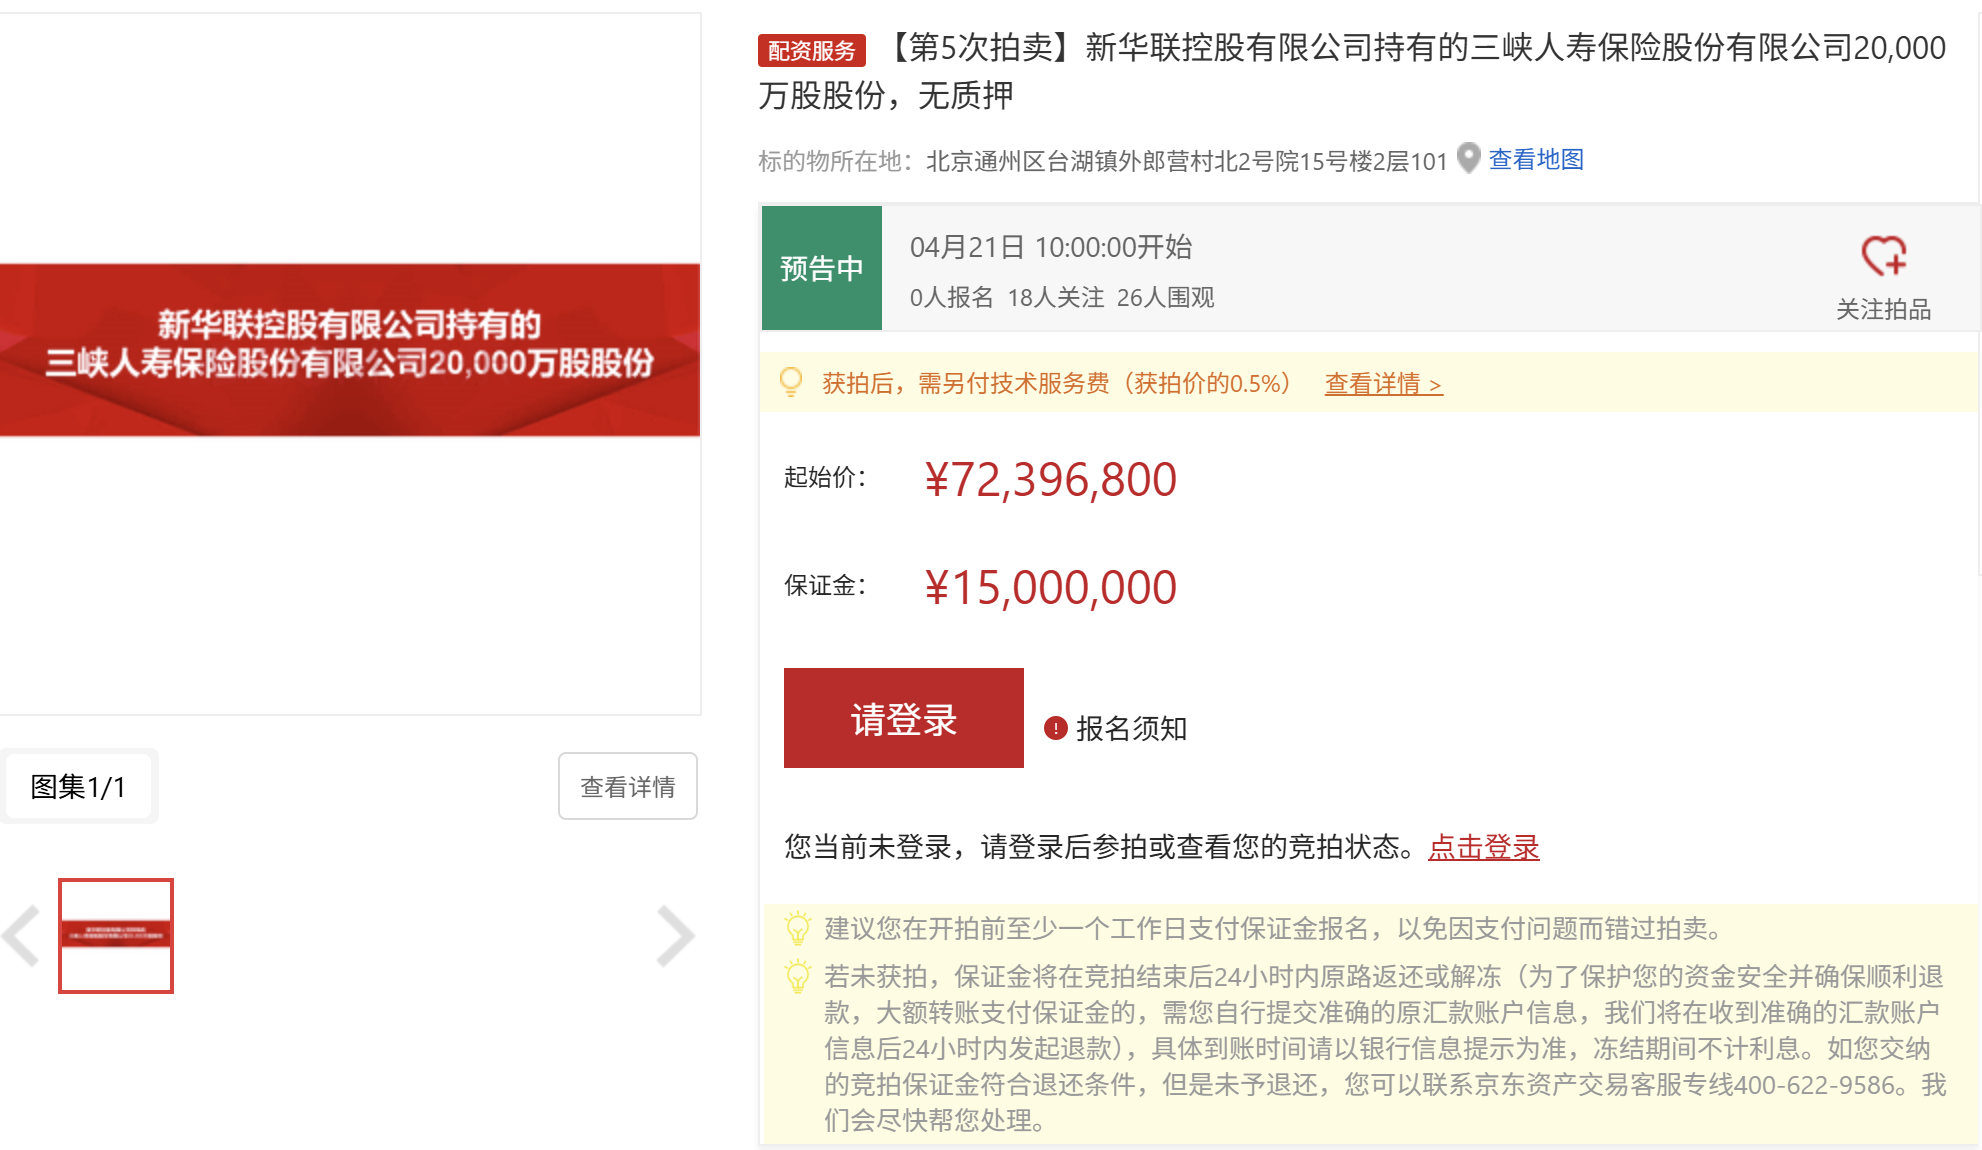Open the 查看地图 map link

(x=1536, y=160)
